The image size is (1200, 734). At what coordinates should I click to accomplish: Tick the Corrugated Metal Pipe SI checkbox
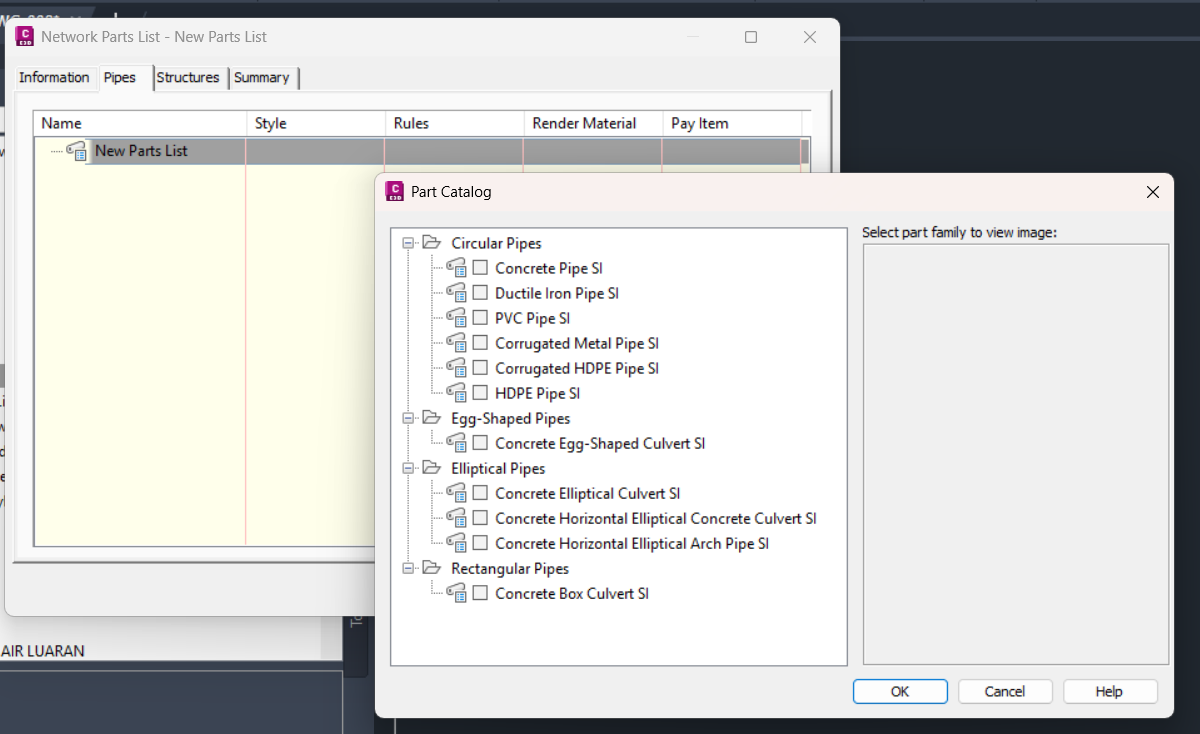tap(481, 343)
